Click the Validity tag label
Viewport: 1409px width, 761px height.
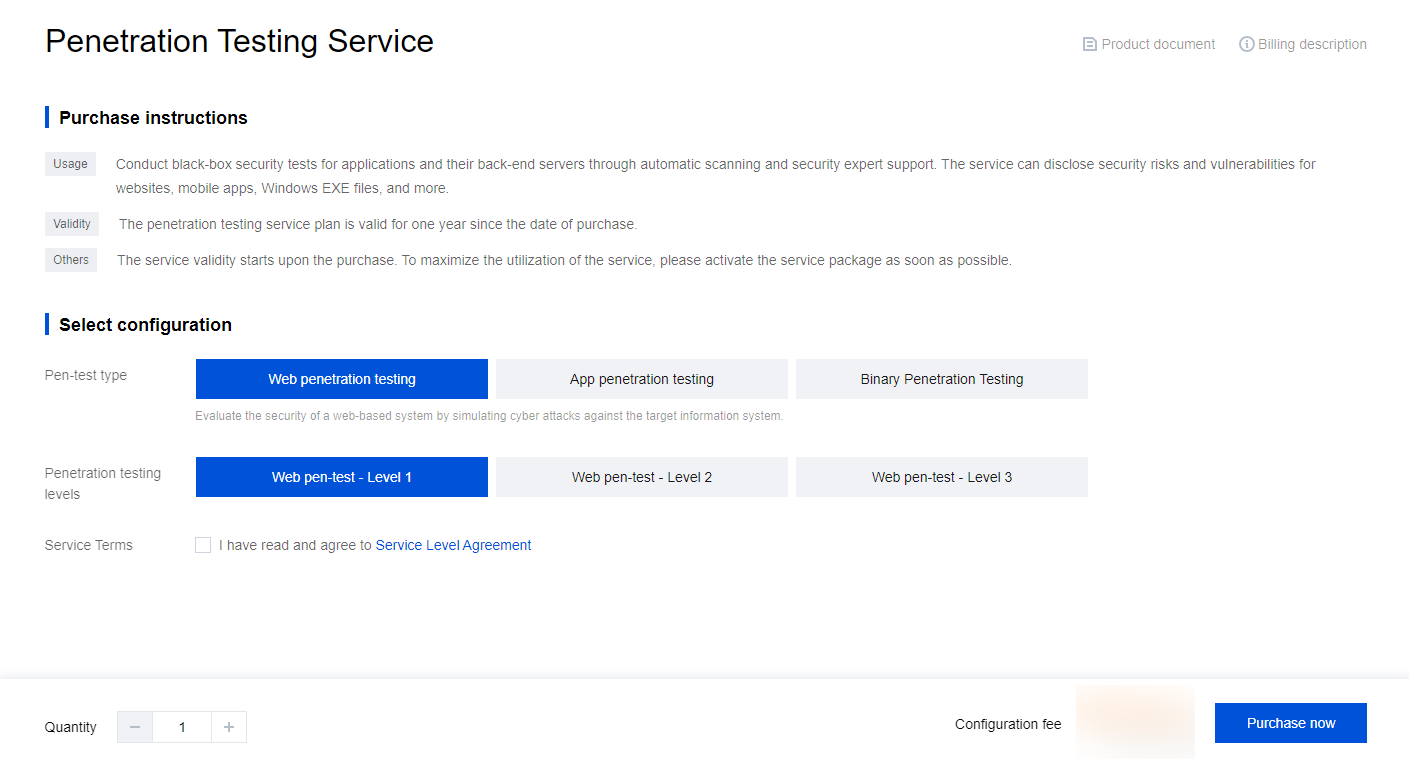tap(72, 224)
